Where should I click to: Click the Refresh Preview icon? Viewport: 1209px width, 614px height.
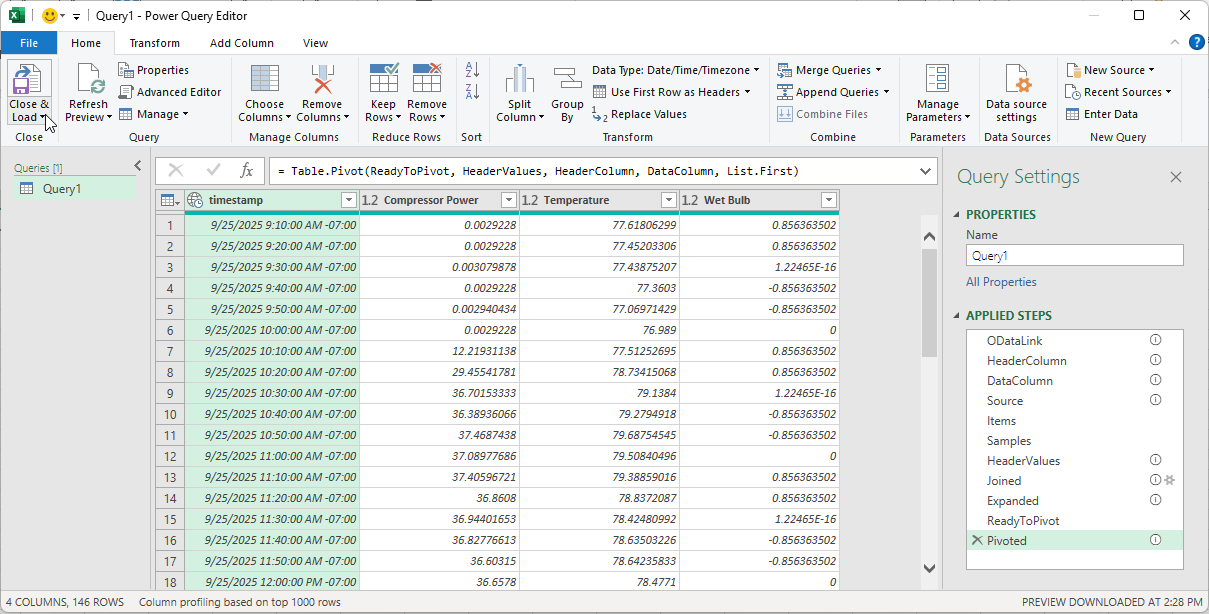point(88,80)
